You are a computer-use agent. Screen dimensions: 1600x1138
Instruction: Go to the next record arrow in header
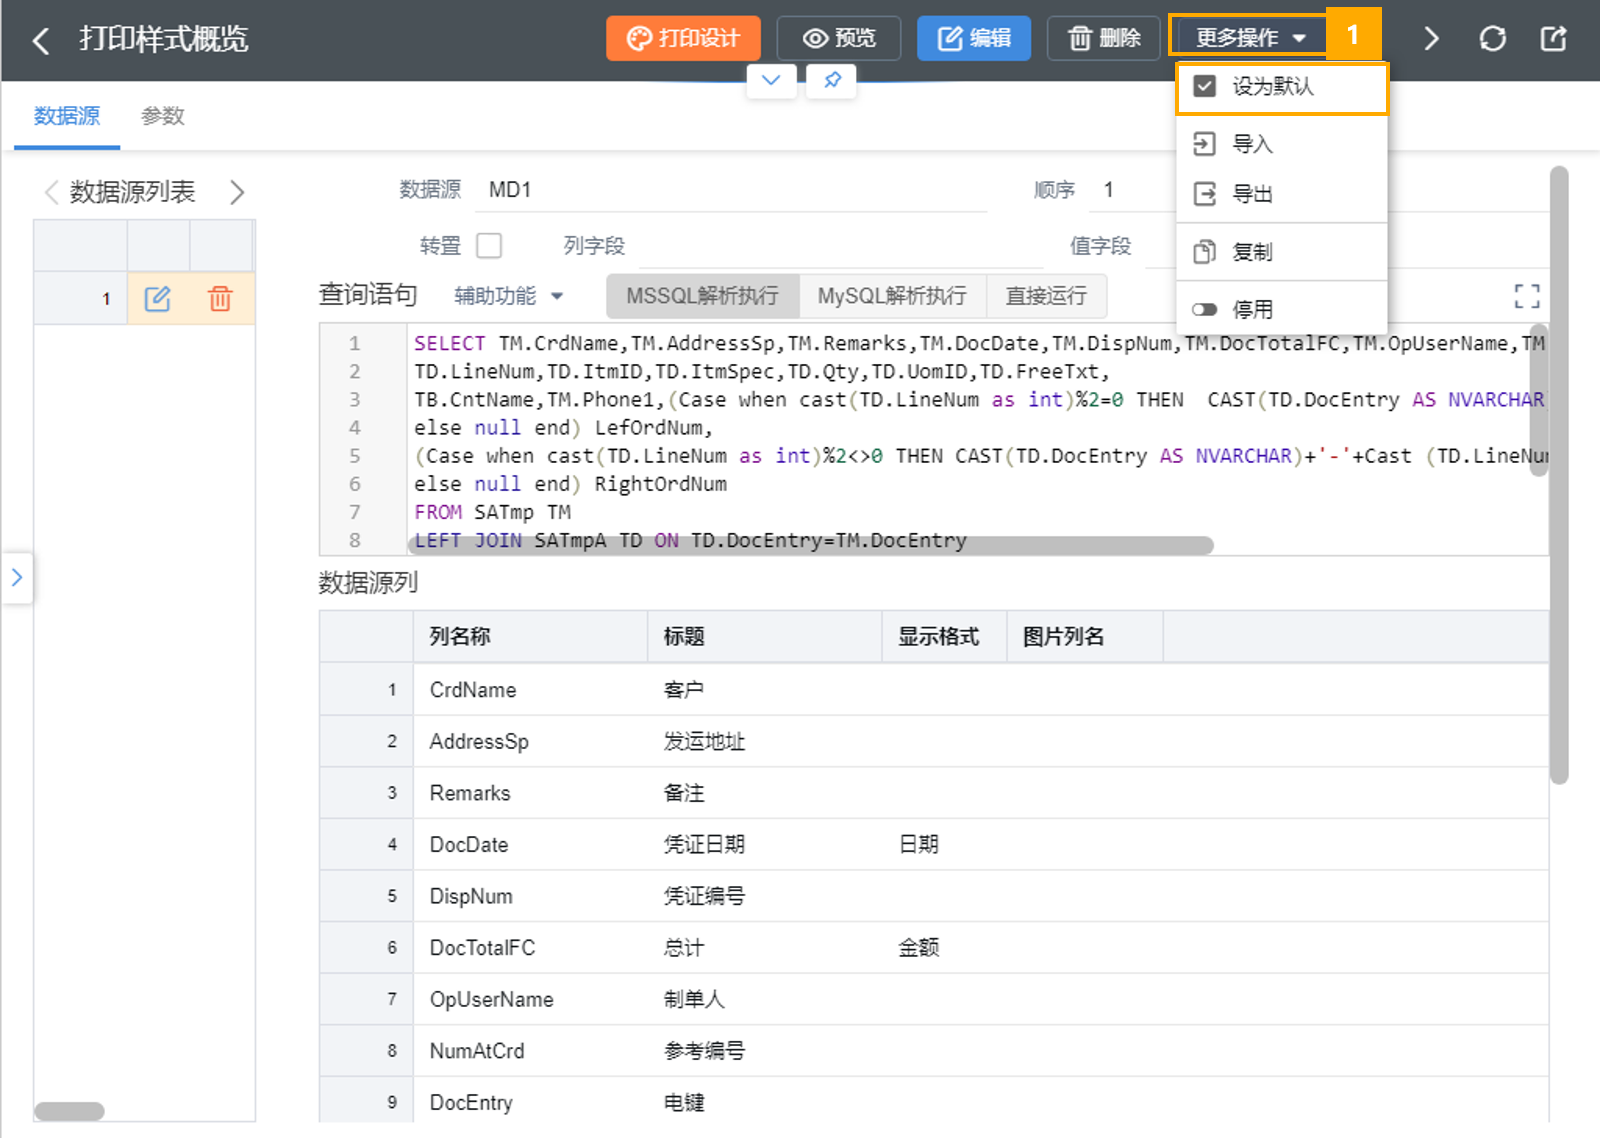1431,39
